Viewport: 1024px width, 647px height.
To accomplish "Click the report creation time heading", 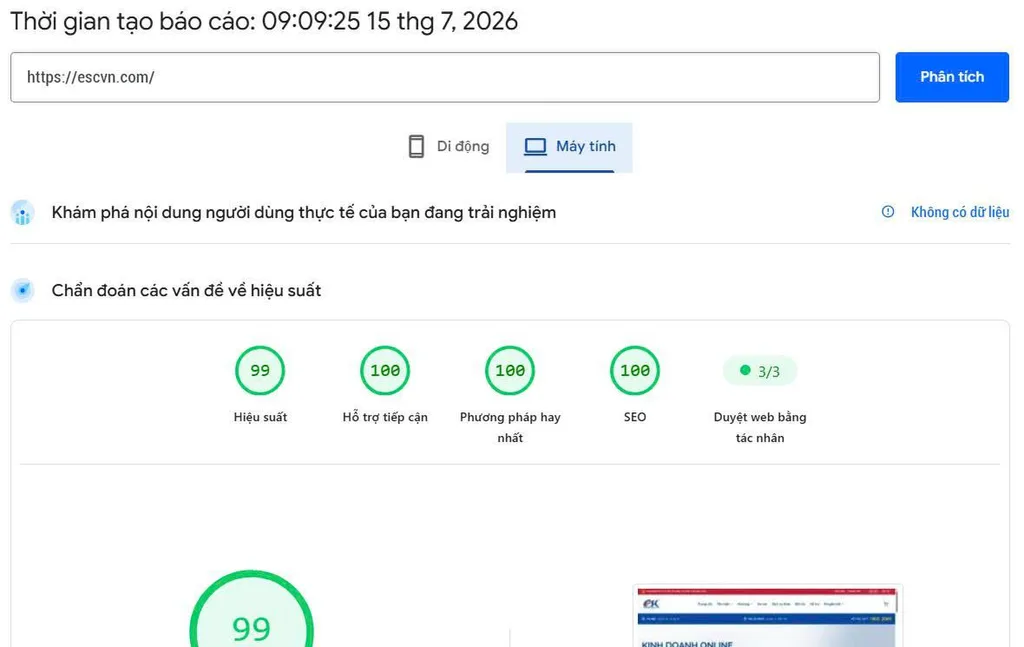I will 264,22.
